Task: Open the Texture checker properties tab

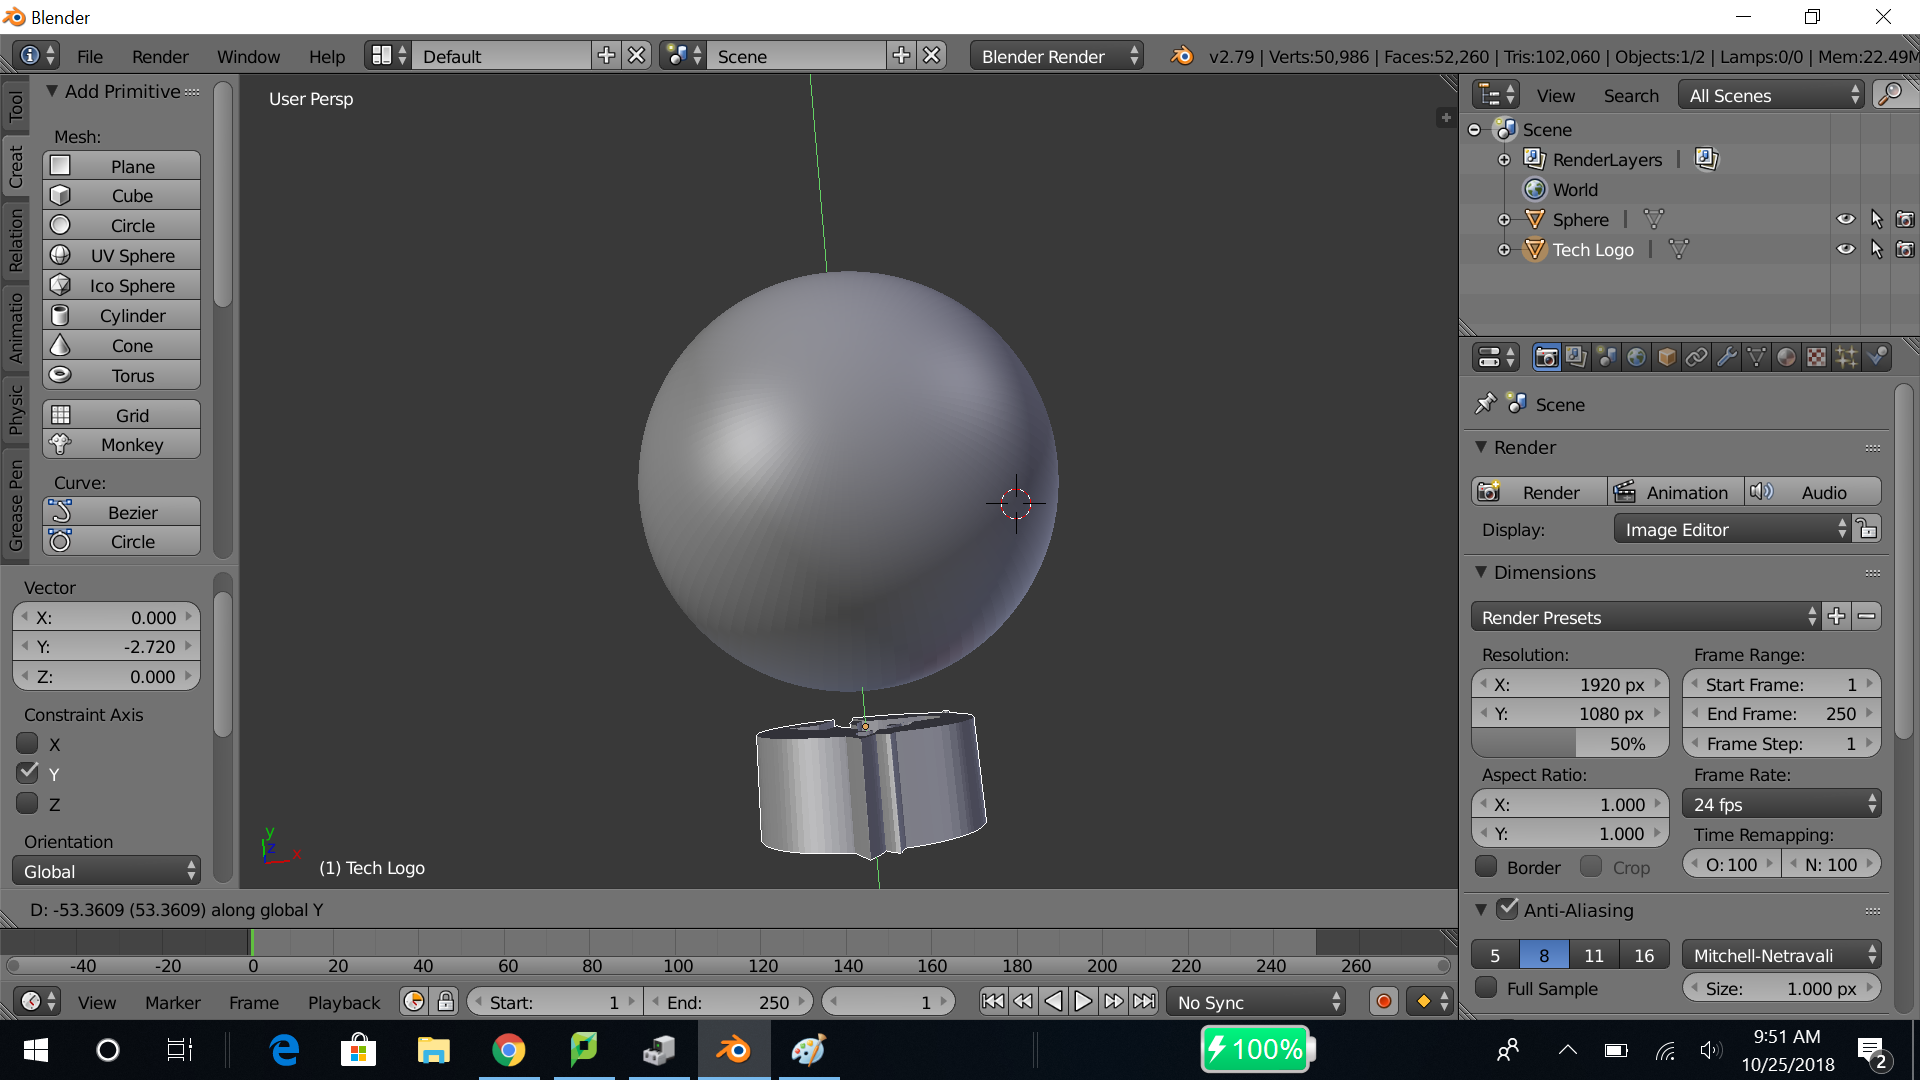Action: coord(1816,357)
